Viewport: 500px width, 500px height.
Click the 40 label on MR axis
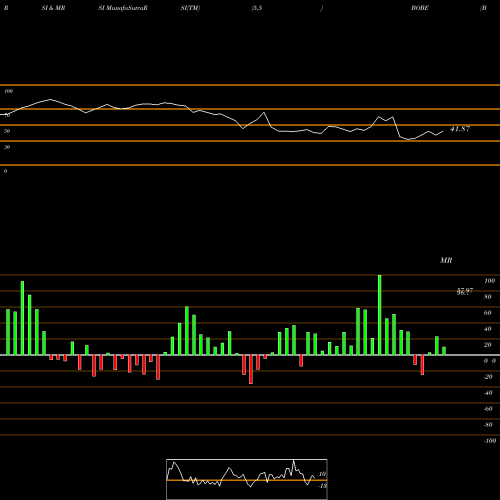coord(488,329)
